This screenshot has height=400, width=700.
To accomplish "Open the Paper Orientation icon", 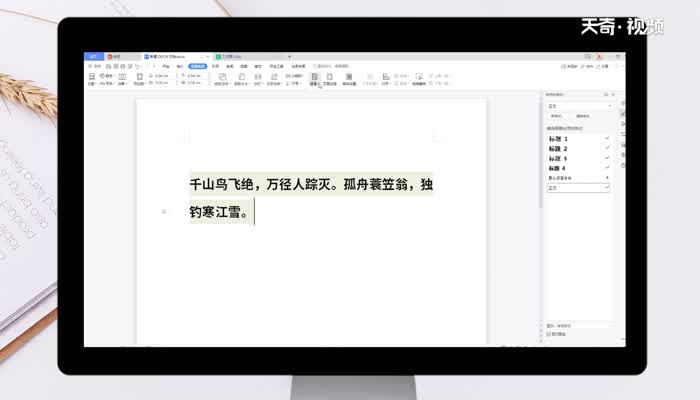I will tap(222, 79).
